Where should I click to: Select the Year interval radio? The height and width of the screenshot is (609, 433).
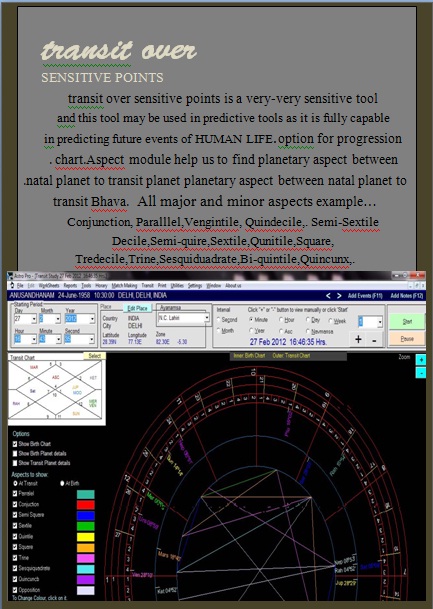click(251, 331)
